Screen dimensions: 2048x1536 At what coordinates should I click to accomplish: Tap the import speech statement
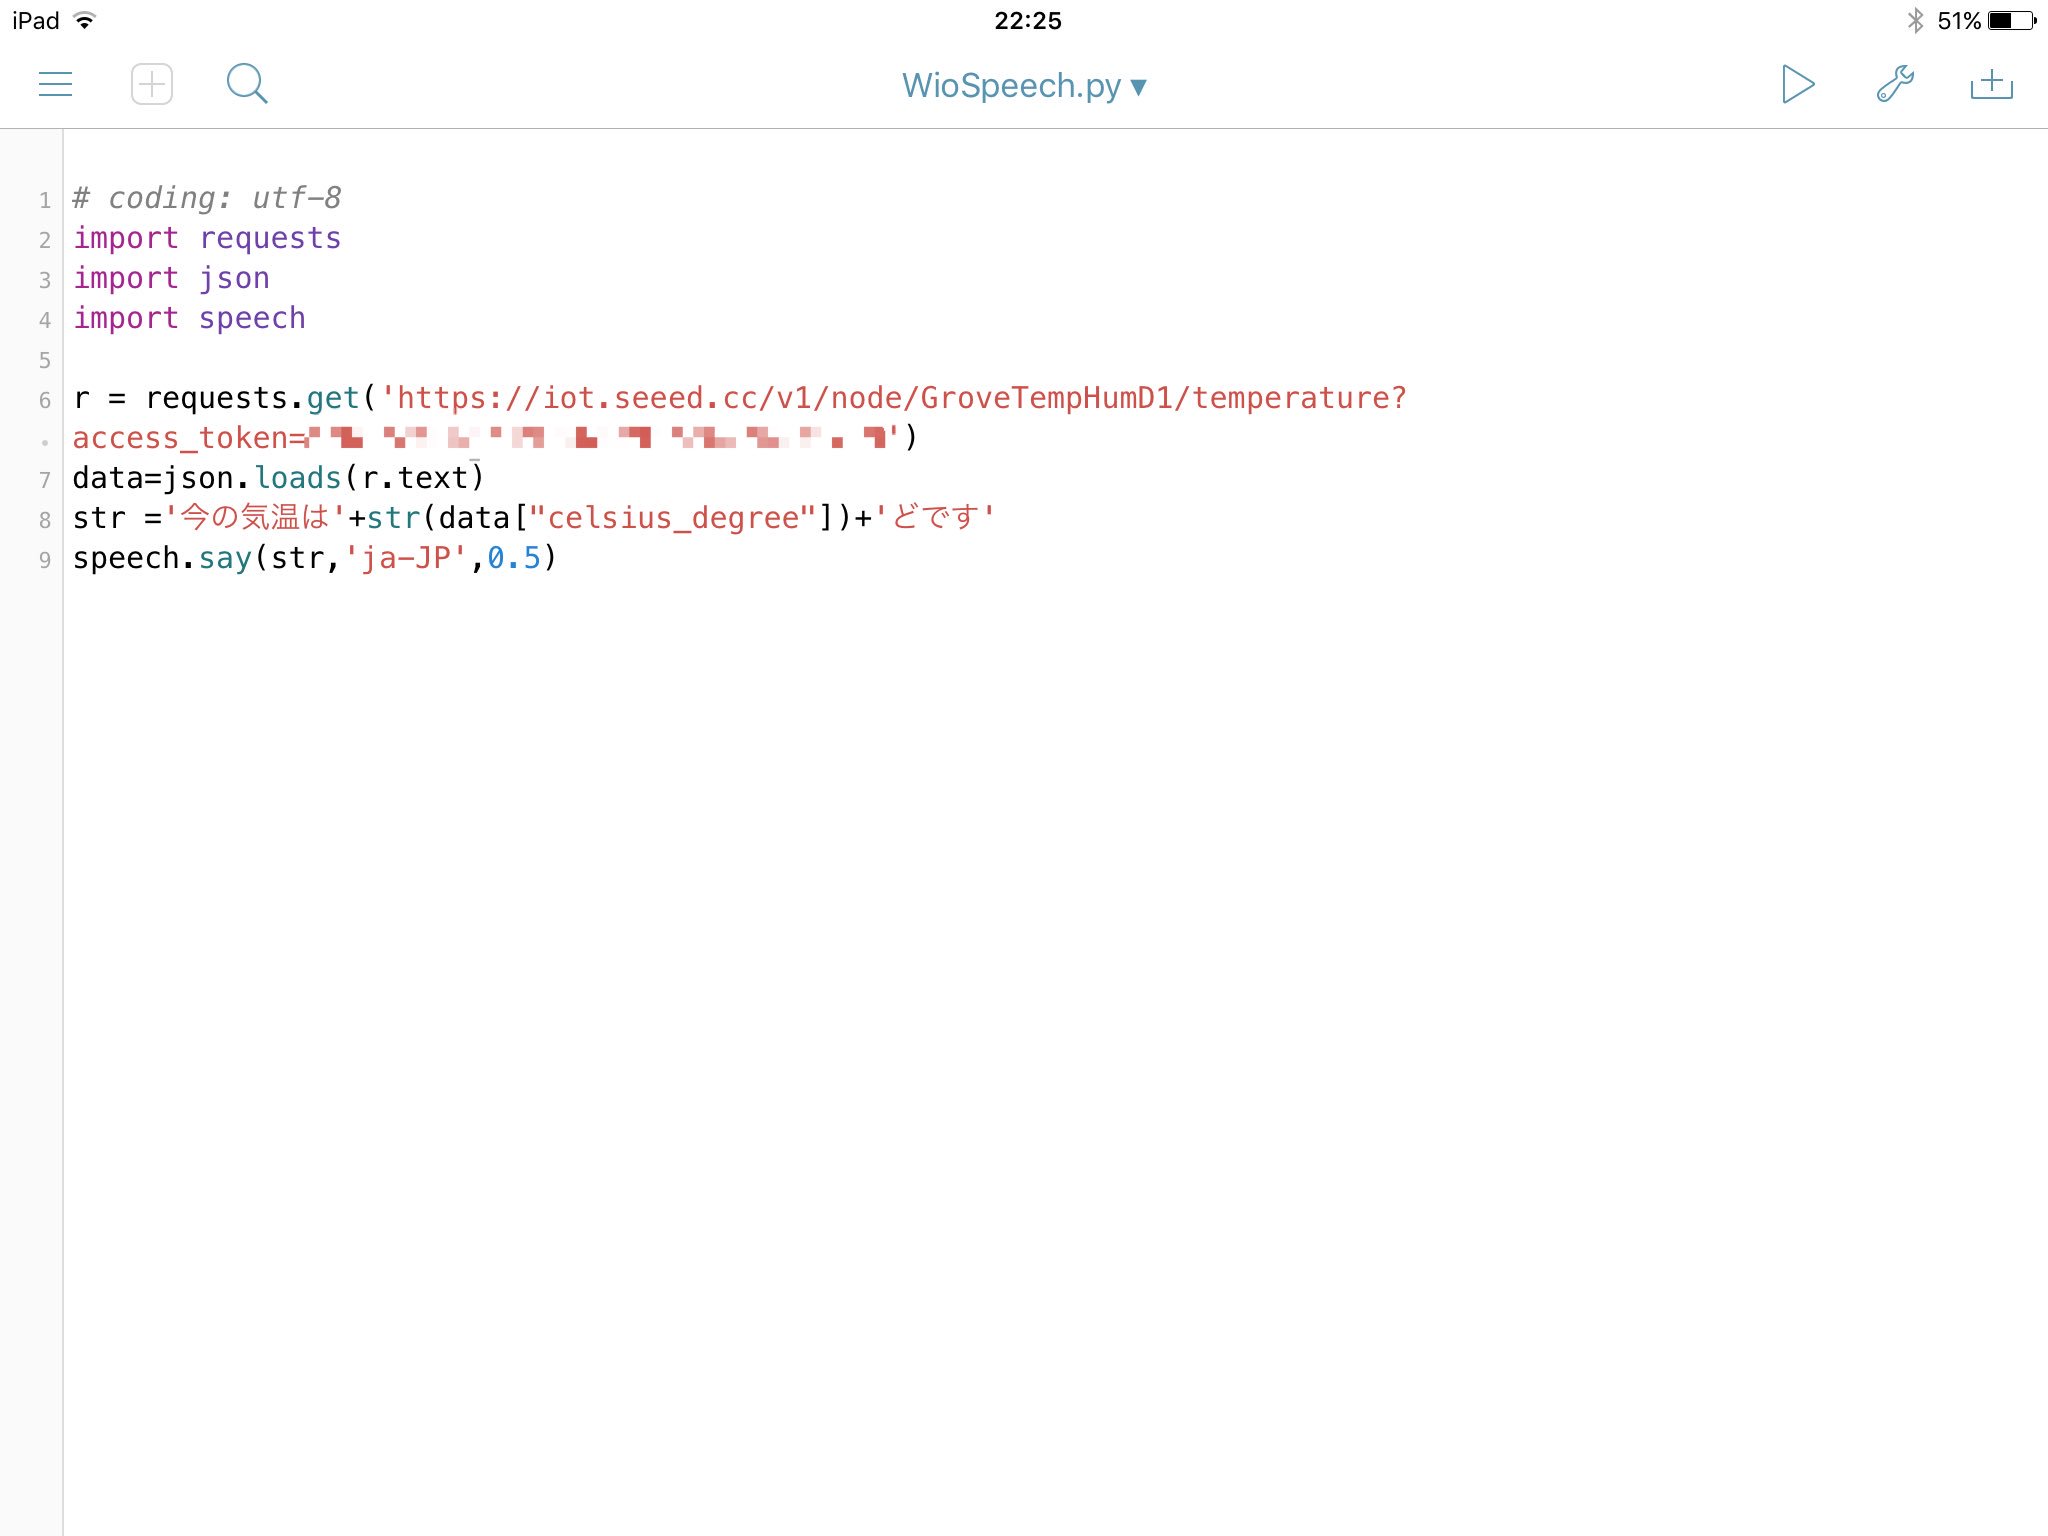point(188,317)
